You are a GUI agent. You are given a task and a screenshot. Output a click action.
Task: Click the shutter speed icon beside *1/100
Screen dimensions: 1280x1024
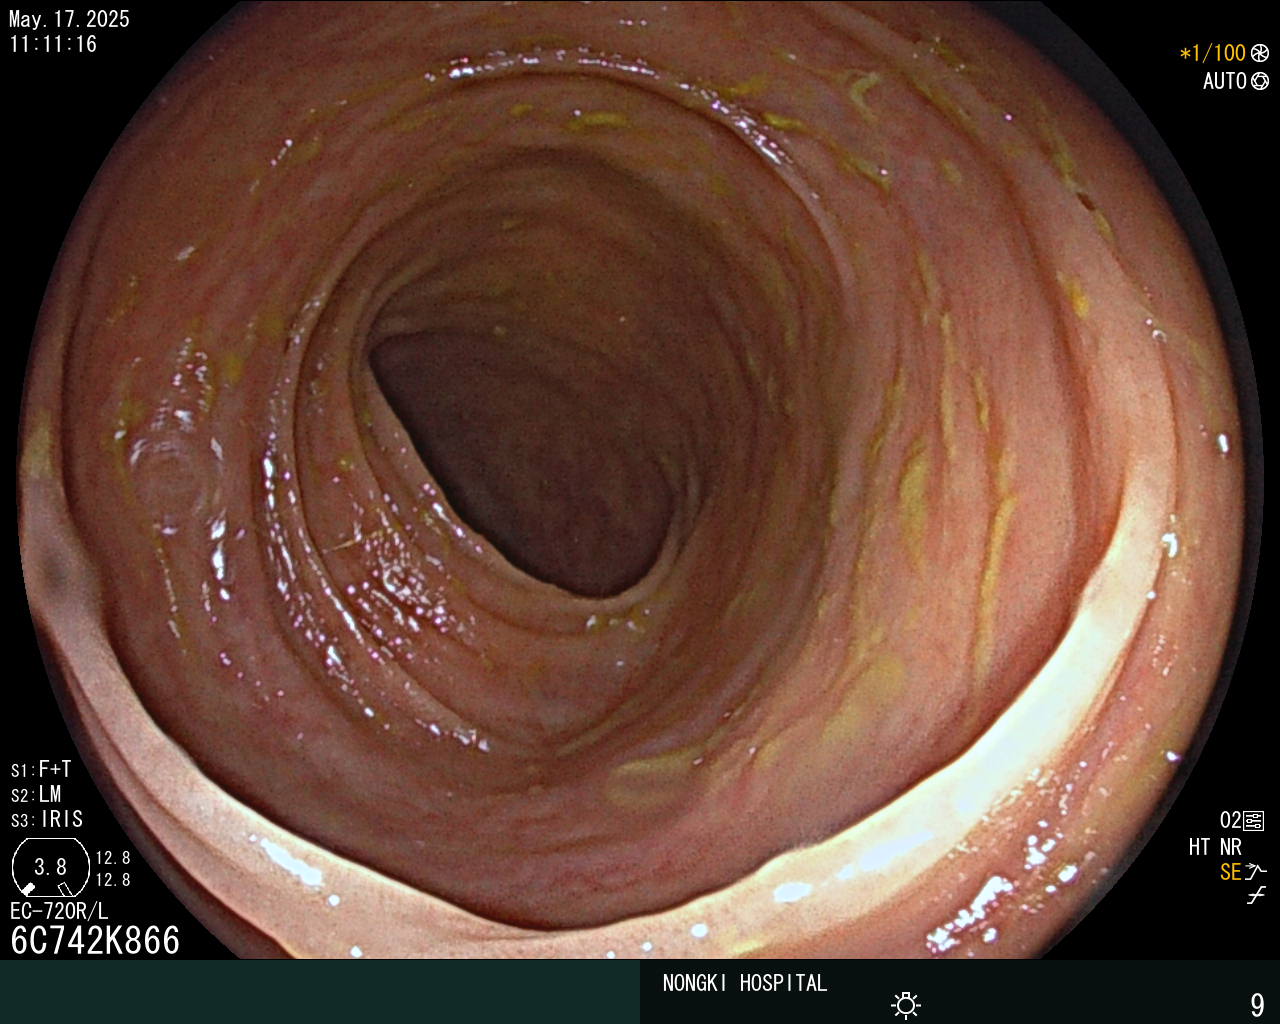pos(1259,53)
